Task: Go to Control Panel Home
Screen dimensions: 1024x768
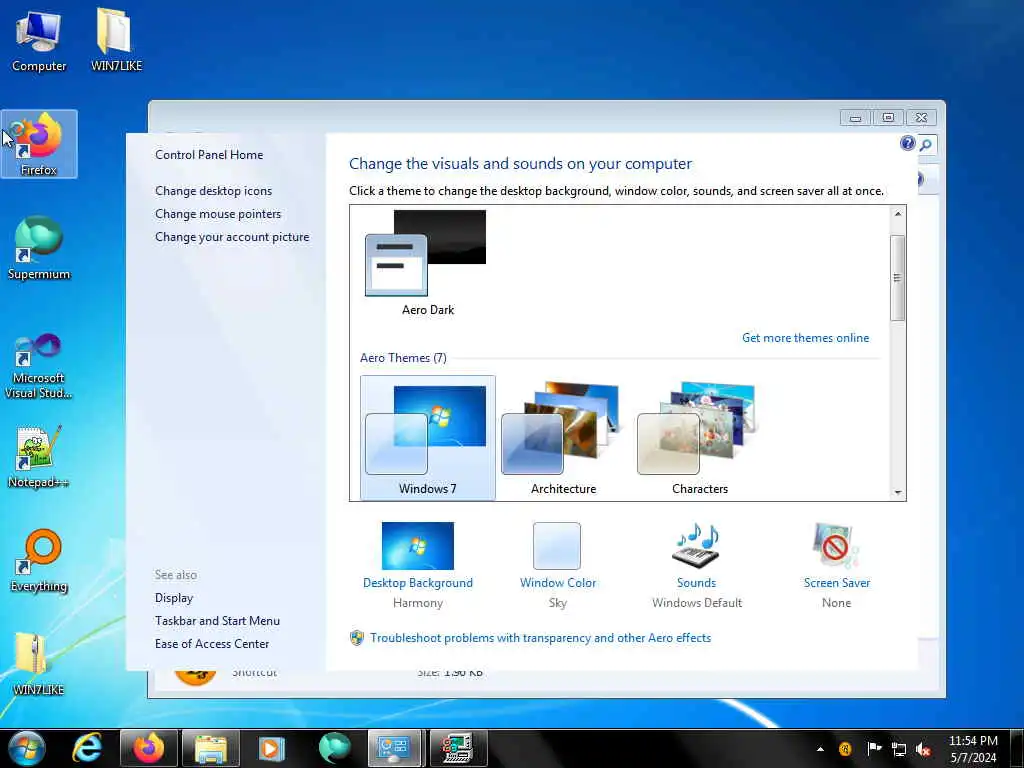Action: [x=209, y=155]
